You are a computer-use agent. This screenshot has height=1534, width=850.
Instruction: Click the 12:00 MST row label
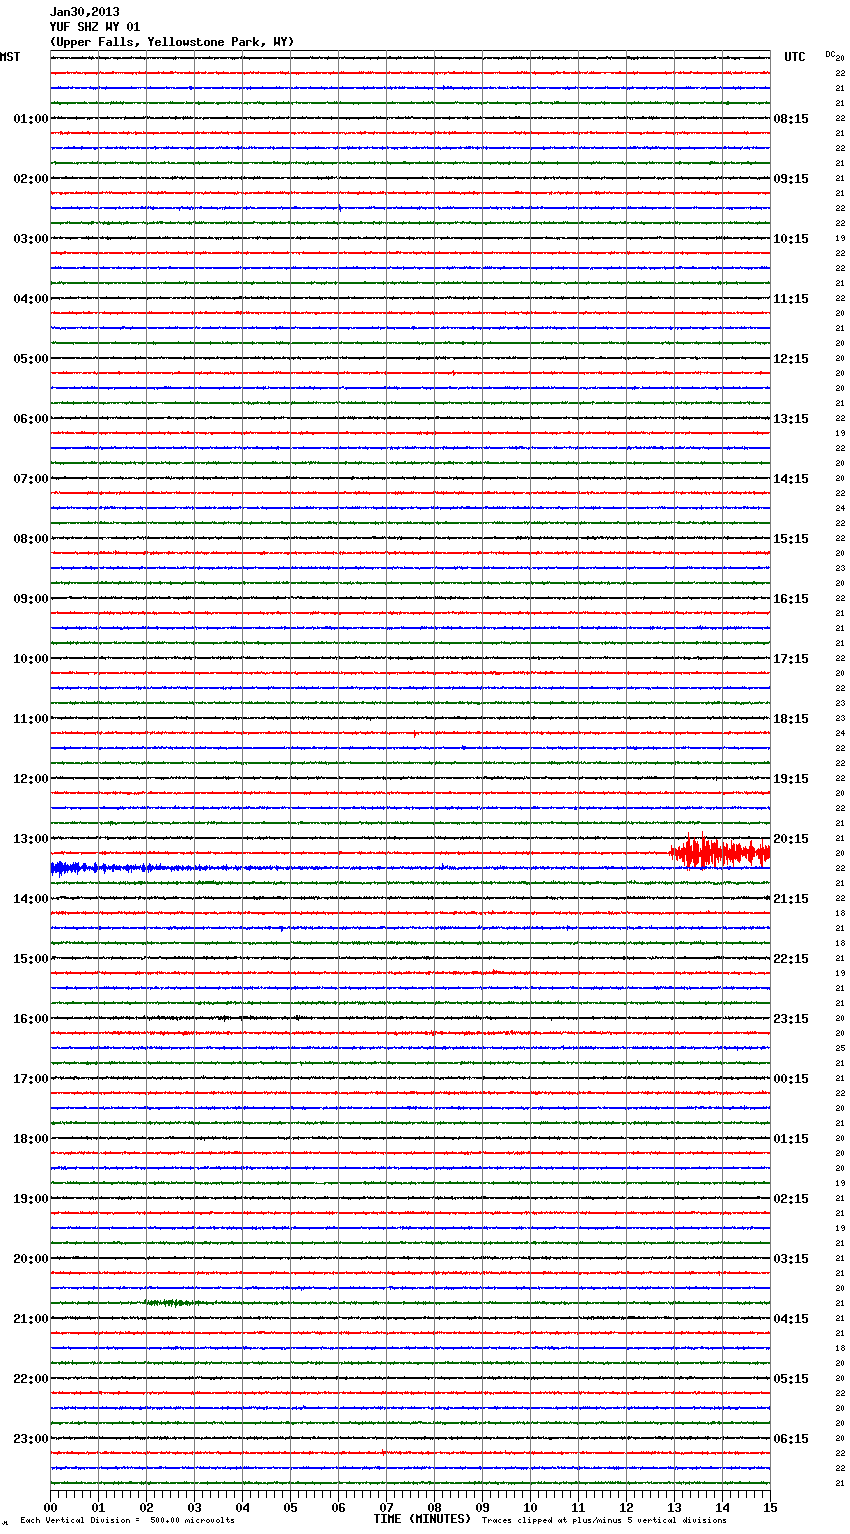[x=31, y=779]
